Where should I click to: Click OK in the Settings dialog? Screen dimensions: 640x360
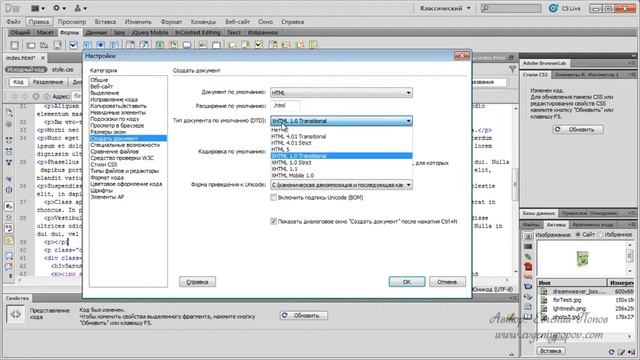[x=407, y=282]
